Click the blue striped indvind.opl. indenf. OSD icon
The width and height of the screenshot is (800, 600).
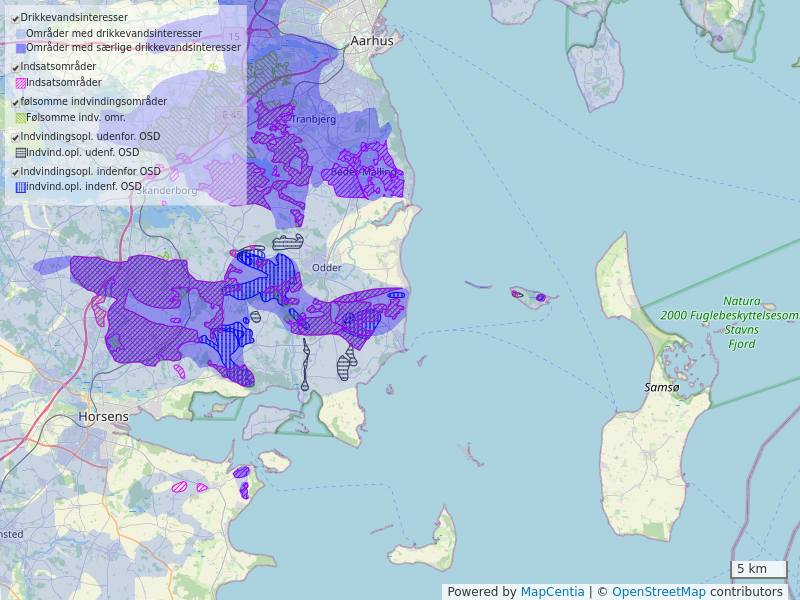click(21, 187)
